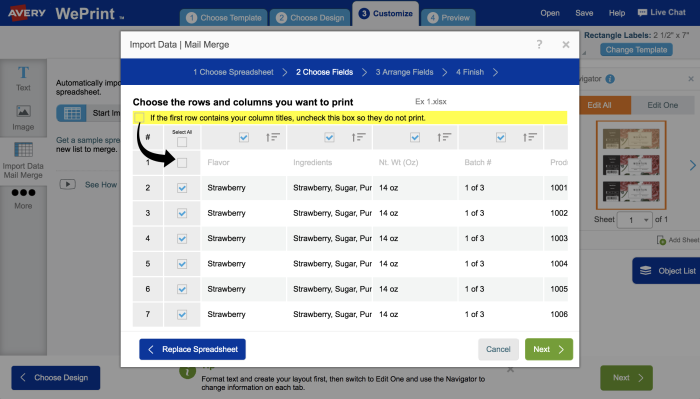
Task: Uncheck the row 6 checkbox
Action: coord(182,289)
